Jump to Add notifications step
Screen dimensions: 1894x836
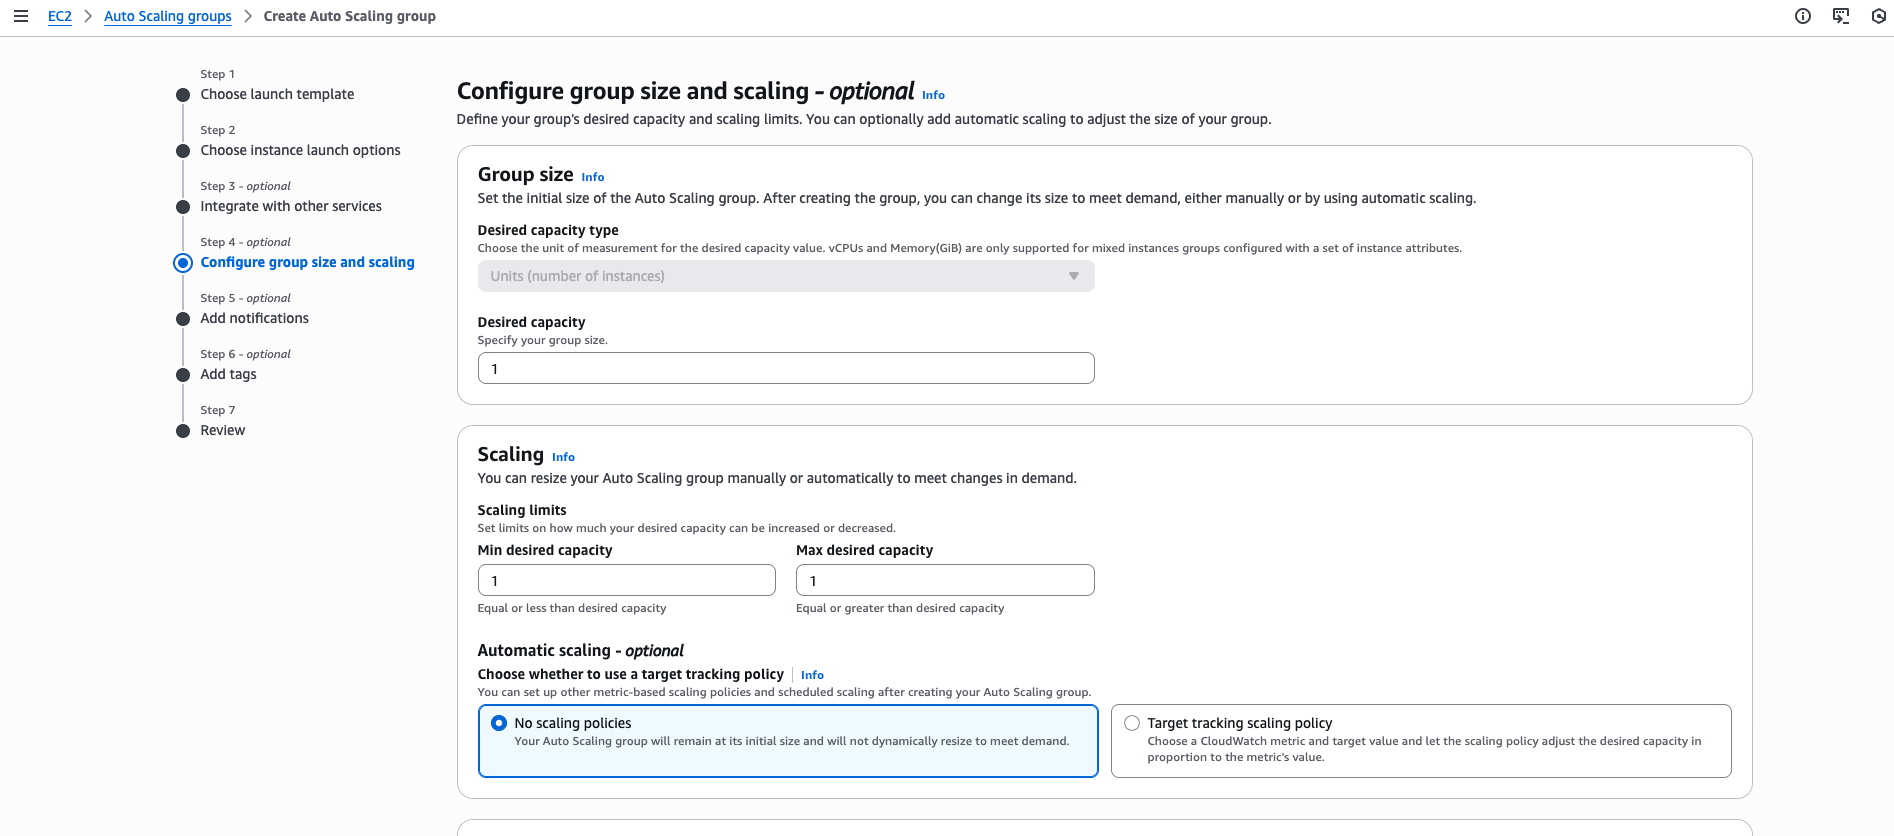click(254, 318)
